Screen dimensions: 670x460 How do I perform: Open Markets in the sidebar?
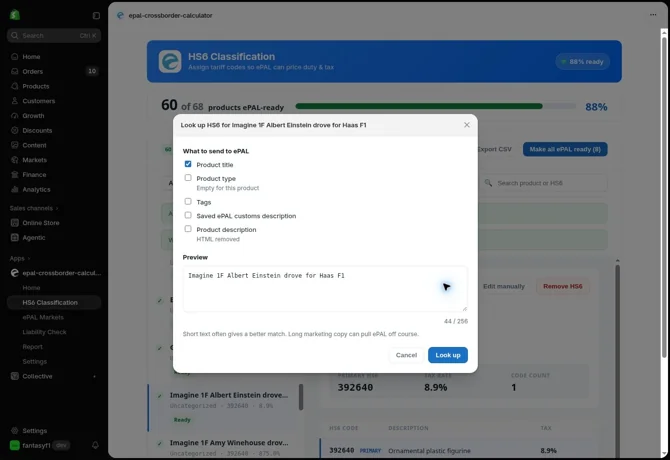pos(34,160)
